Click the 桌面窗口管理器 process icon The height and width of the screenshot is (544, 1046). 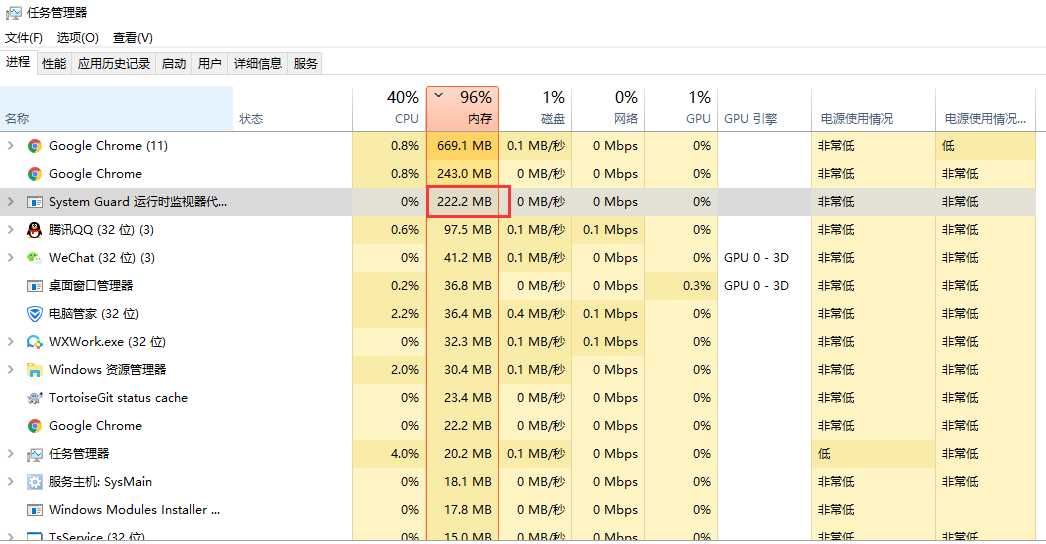(35, 286)
